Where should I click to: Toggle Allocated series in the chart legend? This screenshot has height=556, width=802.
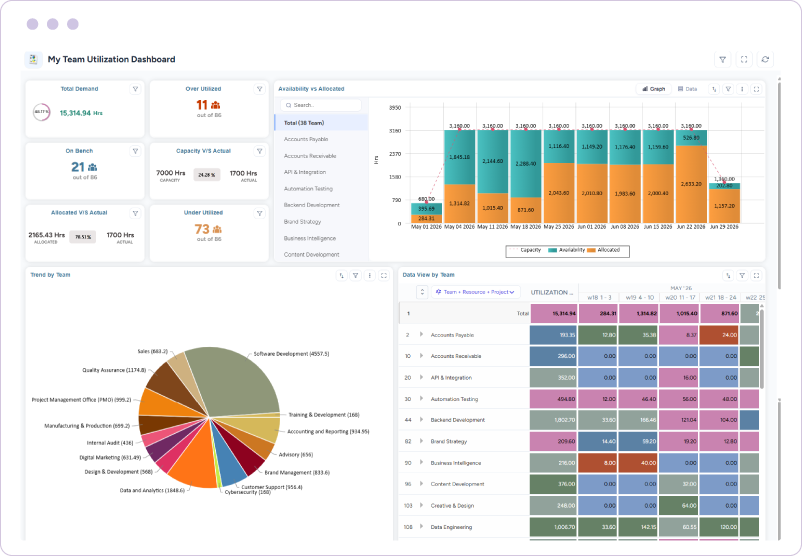tap(604, 250)
